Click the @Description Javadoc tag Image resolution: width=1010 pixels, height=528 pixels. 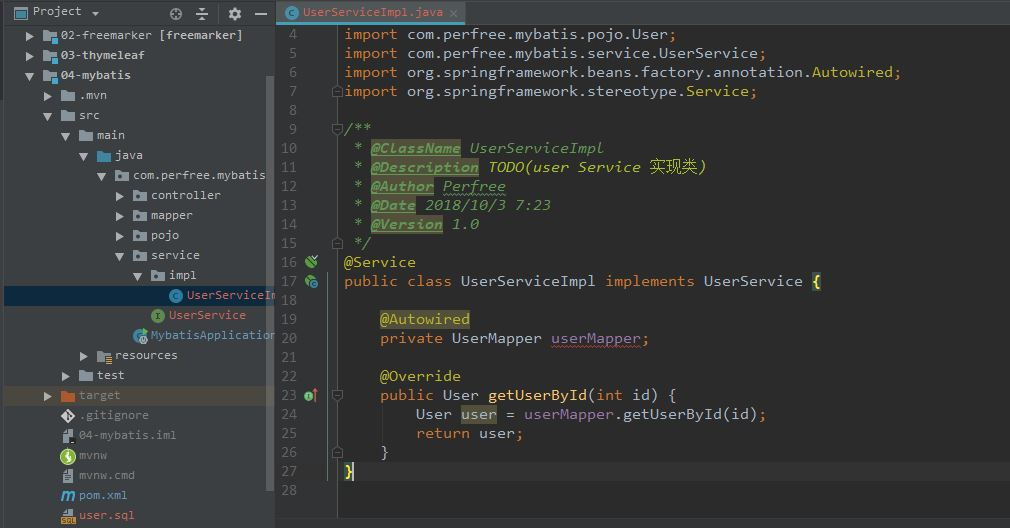(424, 167)
